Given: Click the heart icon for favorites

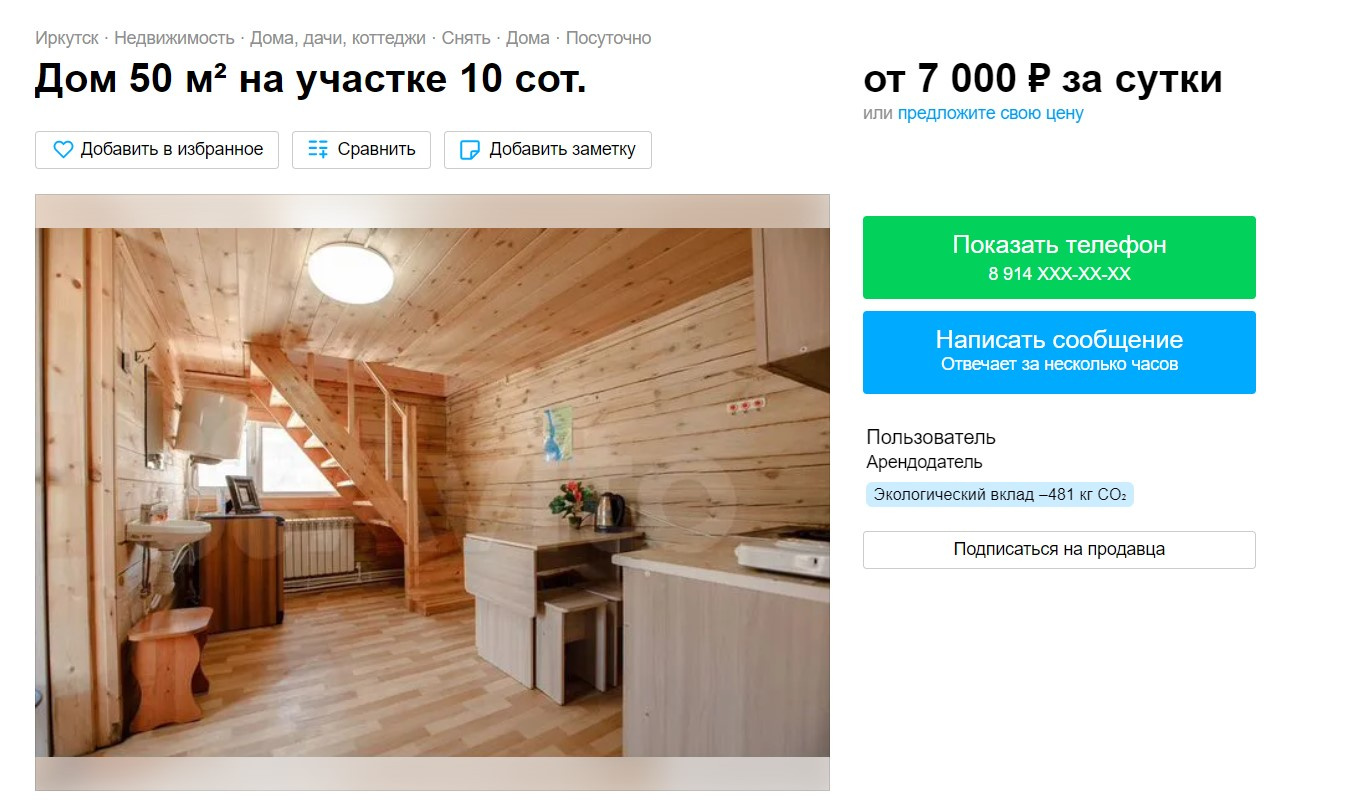Looking at the screenshot, I should click(63, 150).
